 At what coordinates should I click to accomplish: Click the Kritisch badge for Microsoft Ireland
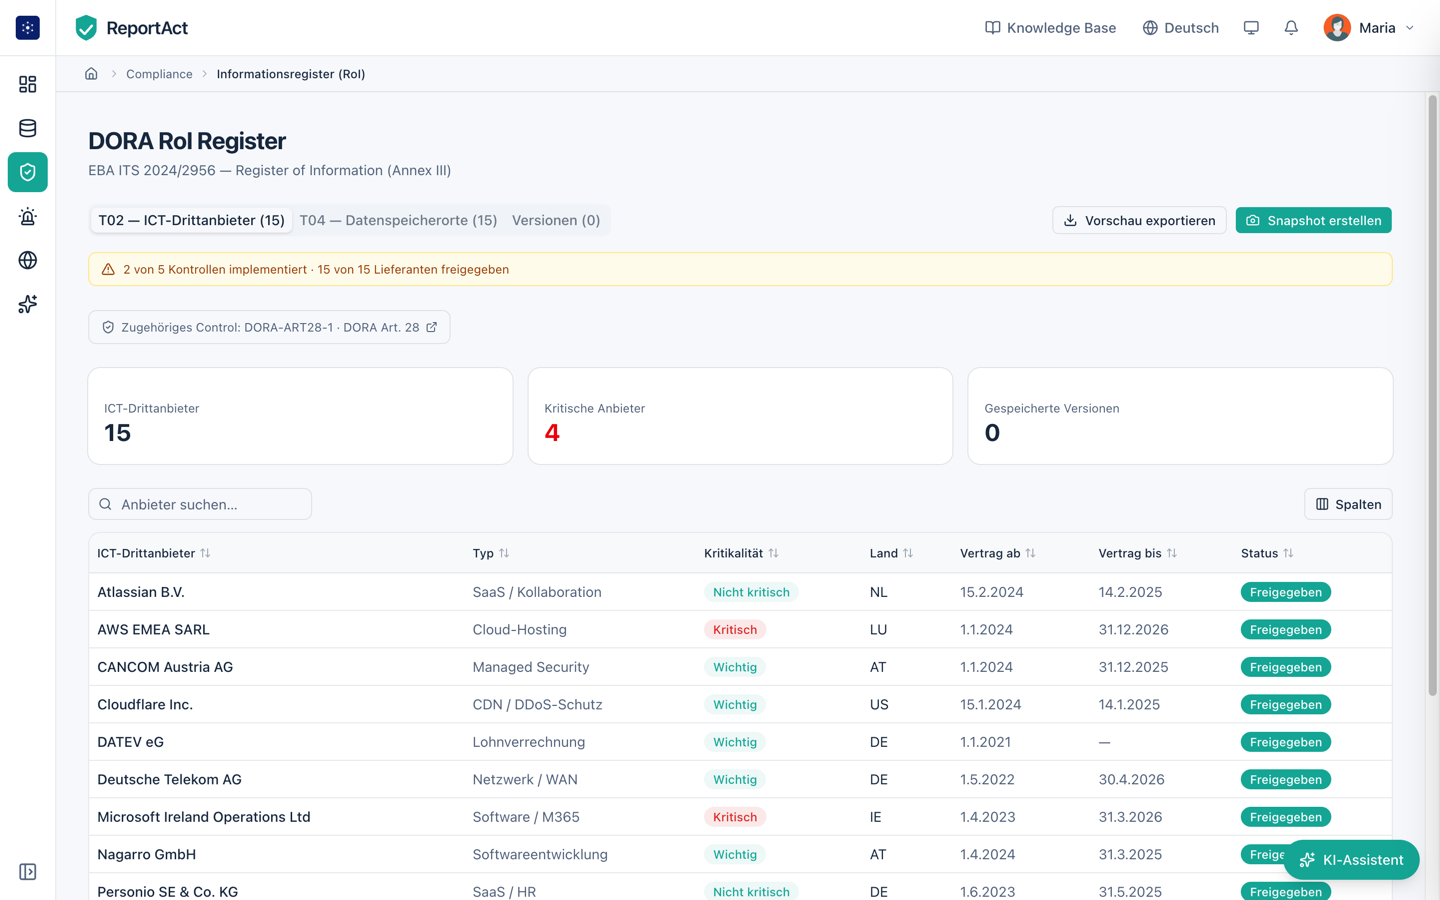point(735,817)
